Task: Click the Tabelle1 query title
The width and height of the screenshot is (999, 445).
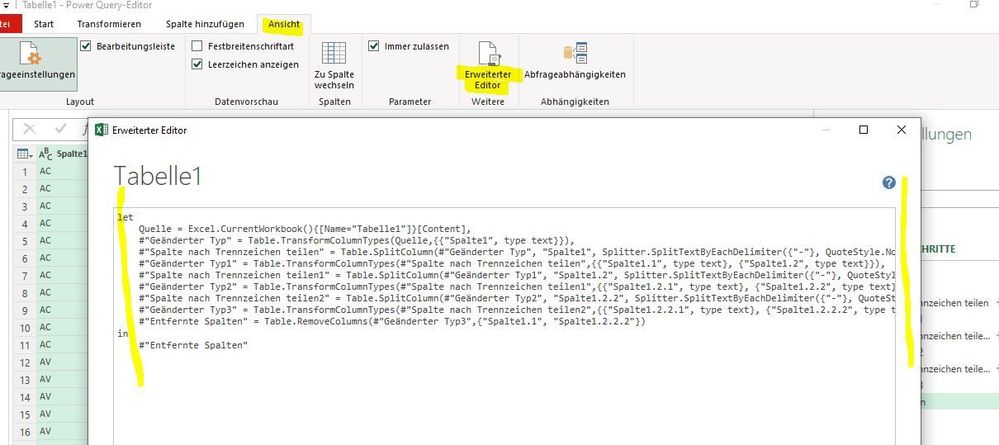Action: (x=157, y=176)
